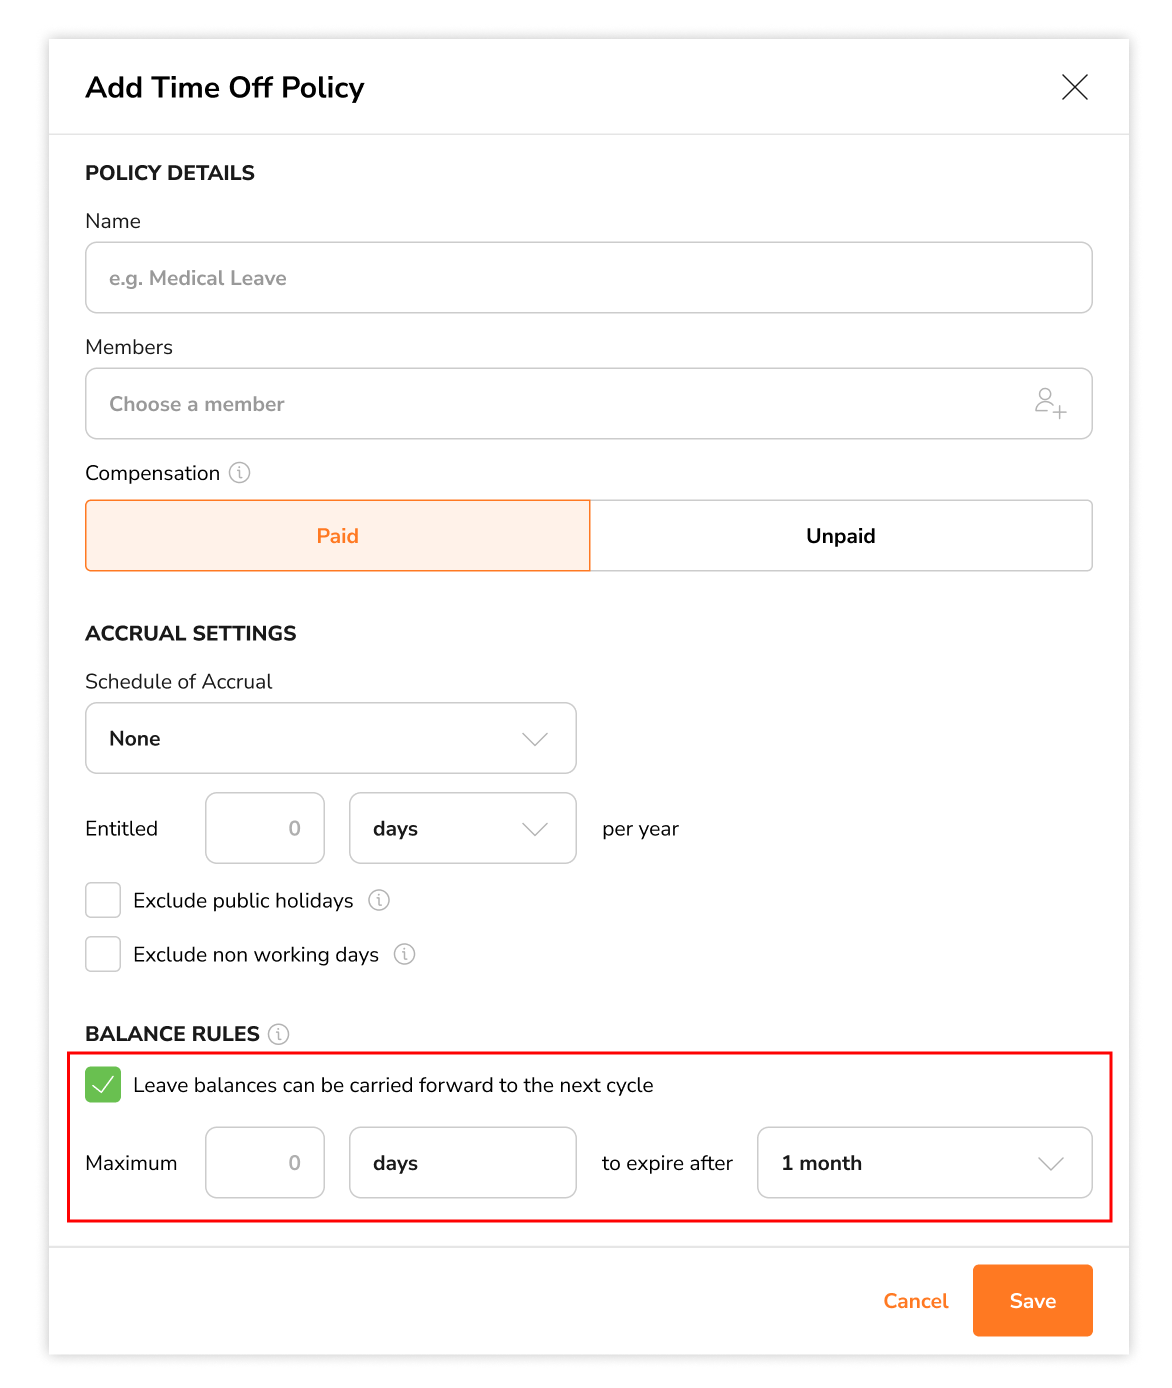Enable the Exclude non working days checkbox
1172x1388 pixels.
(x=102, y=954)
